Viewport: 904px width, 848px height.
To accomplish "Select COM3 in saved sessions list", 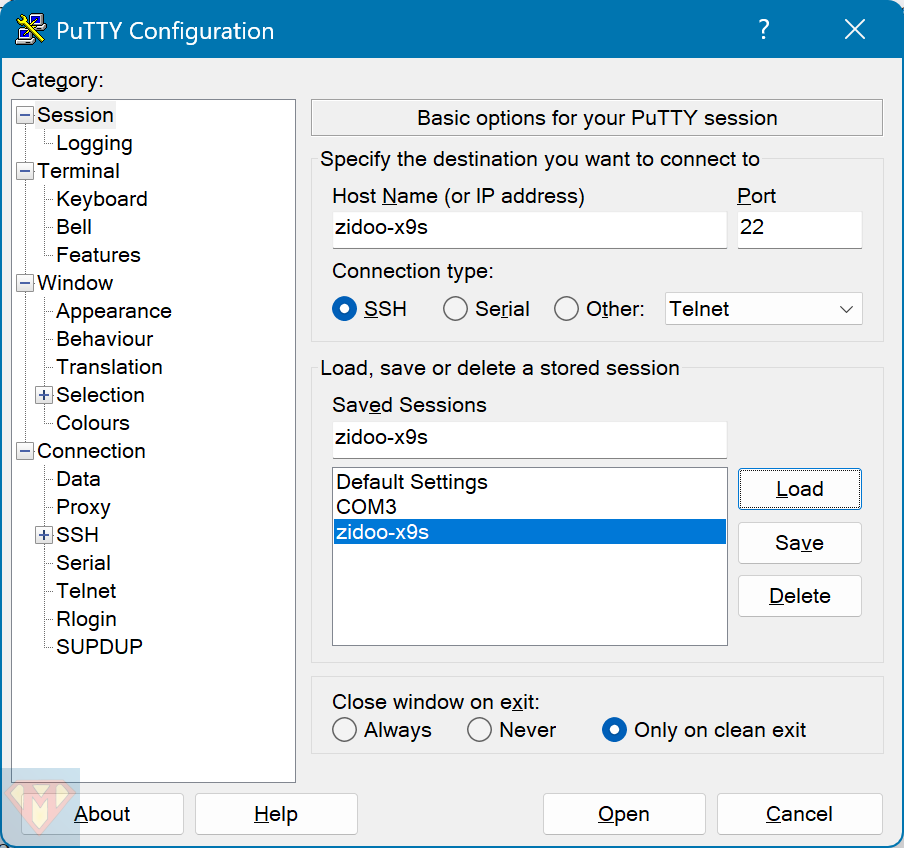I will click(529, 507).
